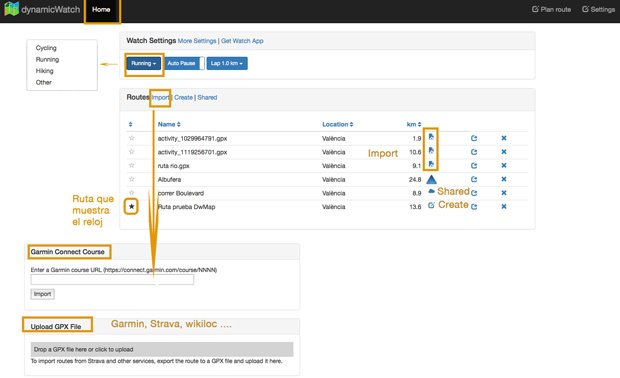
Task: Choose Running from the activity menu
Action: point(47,59)
